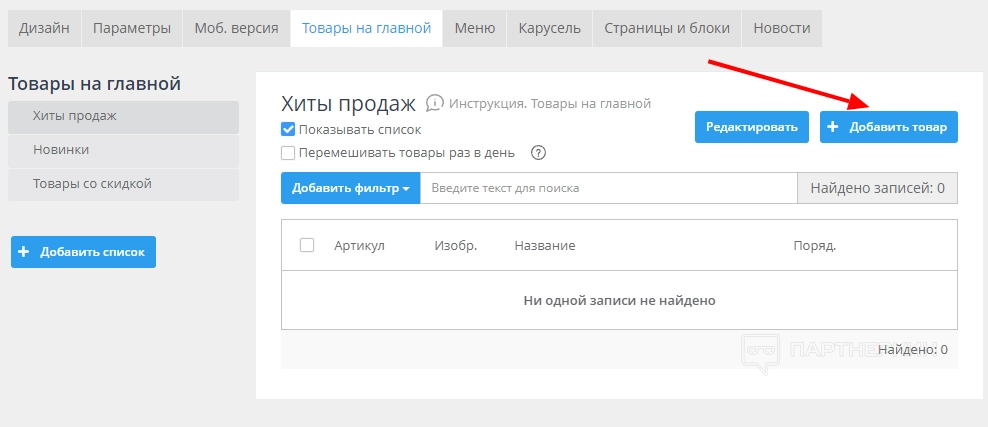
Task: Click the "Добавить список" button
Action: click(x=83, y=252)
